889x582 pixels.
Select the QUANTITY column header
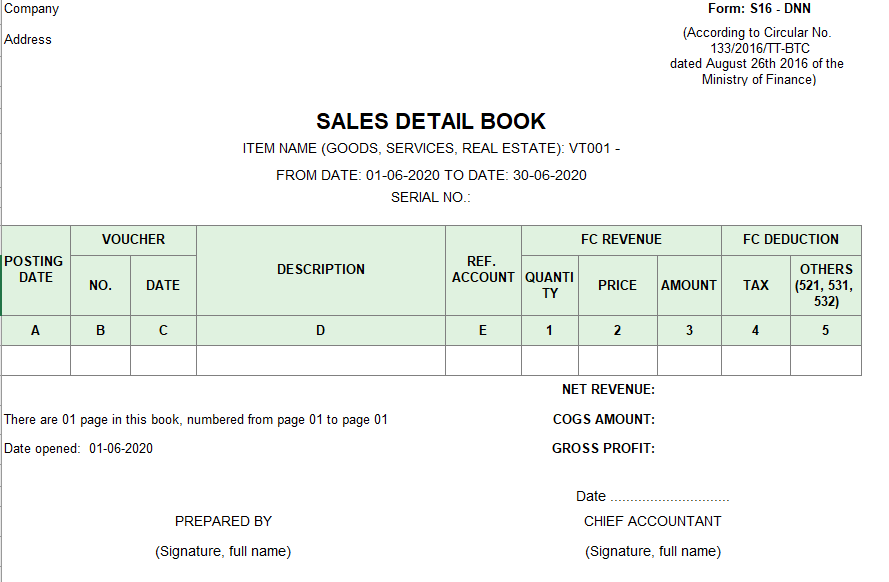(550, 285)
